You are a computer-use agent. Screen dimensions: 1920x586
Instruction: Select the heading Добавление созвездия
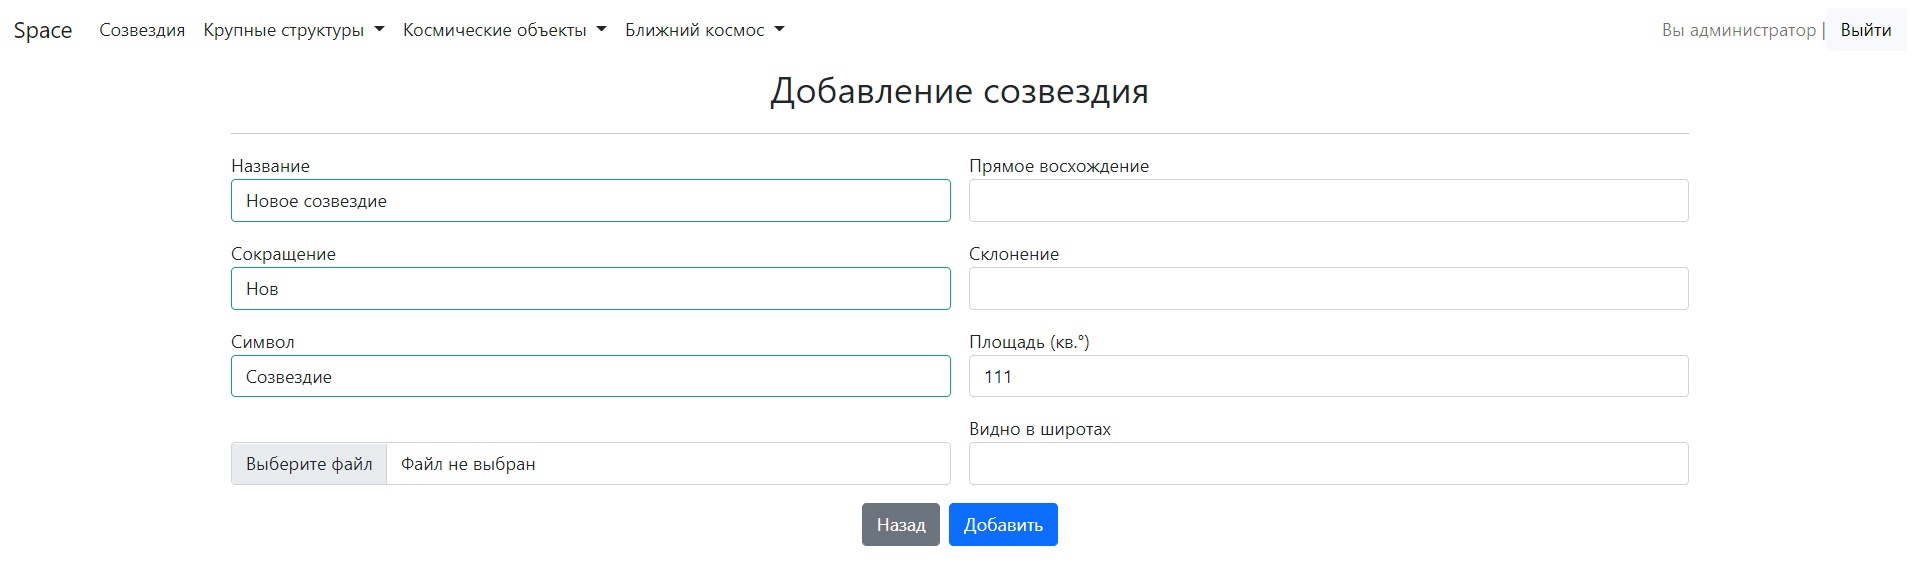(x=960, y=91)
